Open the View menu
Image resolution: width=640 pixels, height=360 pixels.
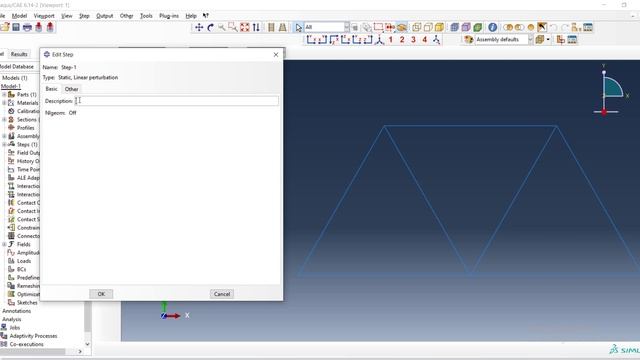pos(67,16)
